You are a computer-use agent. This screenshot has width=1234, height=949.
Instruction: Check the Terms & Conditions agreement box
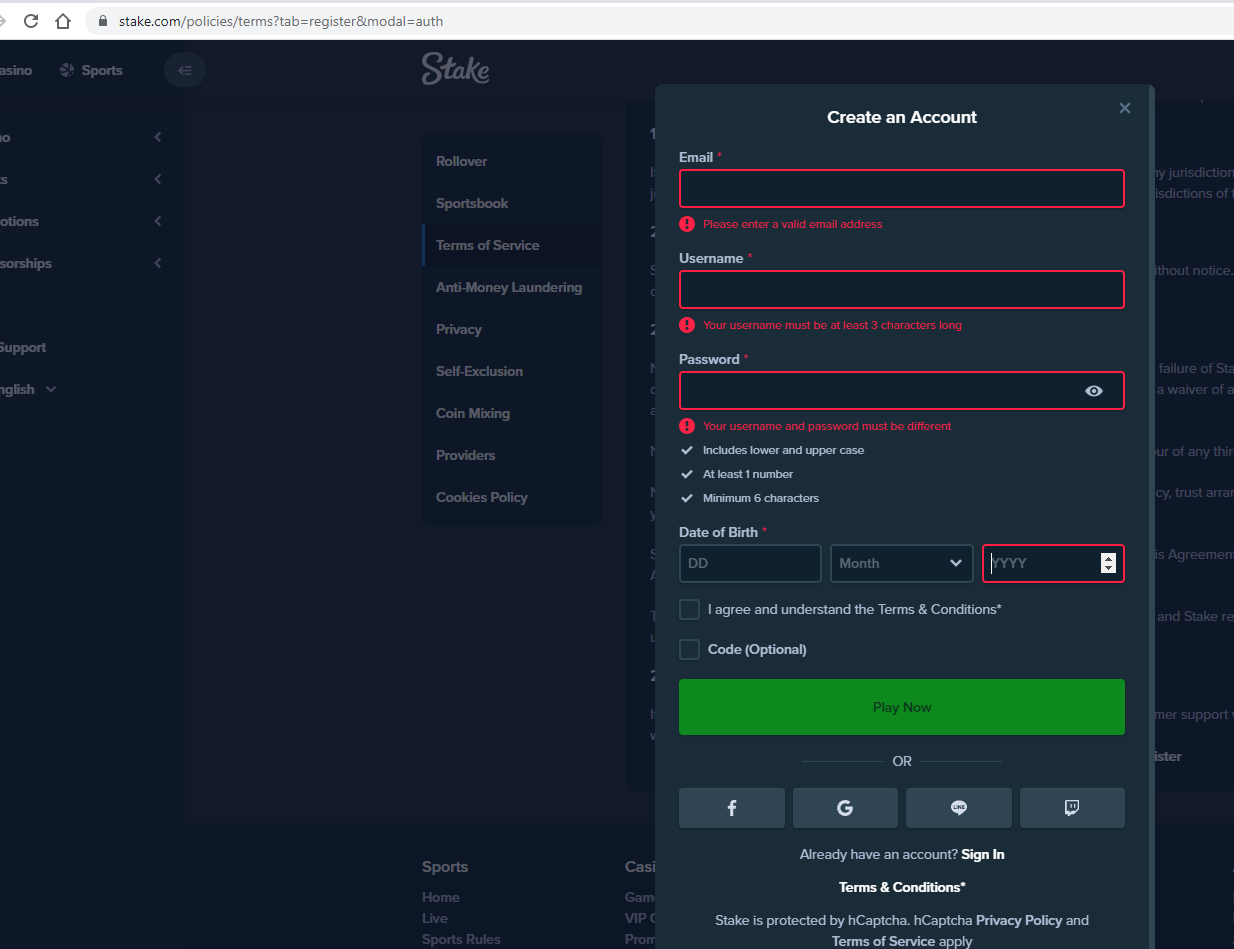pyautogui.click(x=689, y=609)
